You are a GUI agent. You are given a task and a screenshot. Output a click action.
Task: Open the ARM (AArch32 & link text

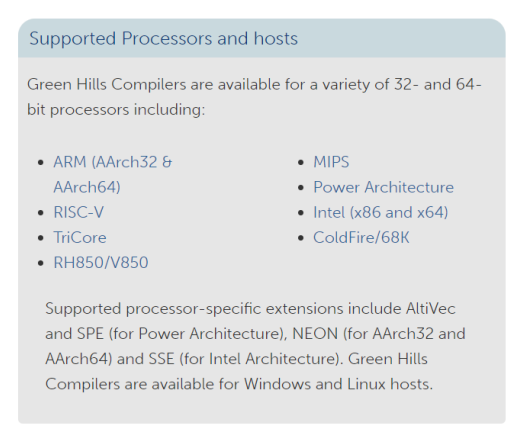pos(113,162)
